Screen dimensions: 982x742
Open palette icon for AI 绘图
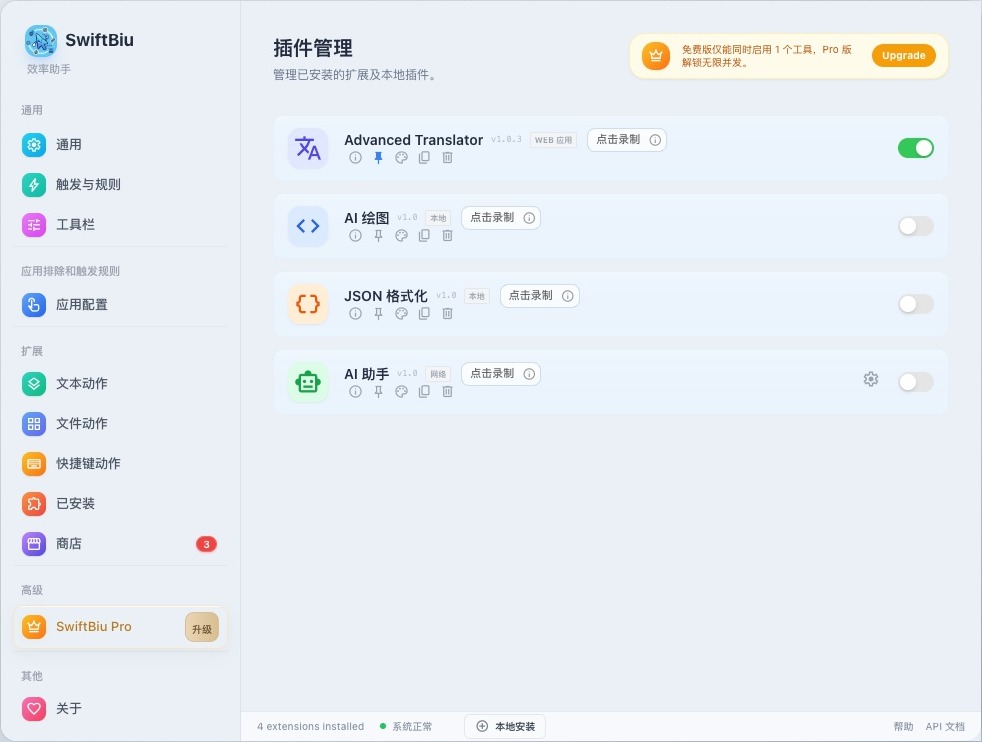pyautogui.click(x=401, y=235)
